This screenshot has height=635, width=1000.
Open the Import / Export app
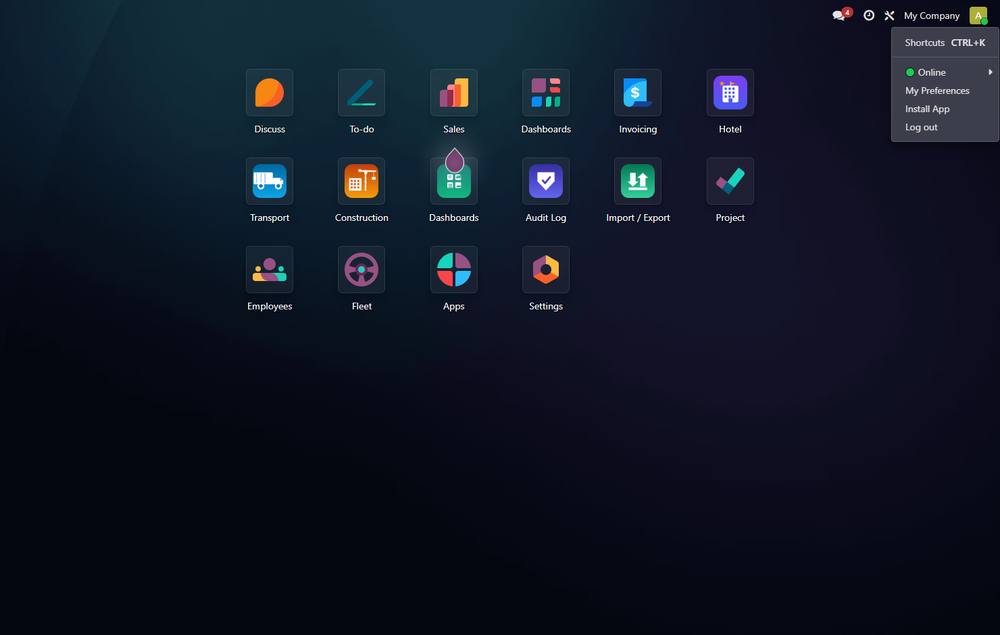tap(638, 182)
